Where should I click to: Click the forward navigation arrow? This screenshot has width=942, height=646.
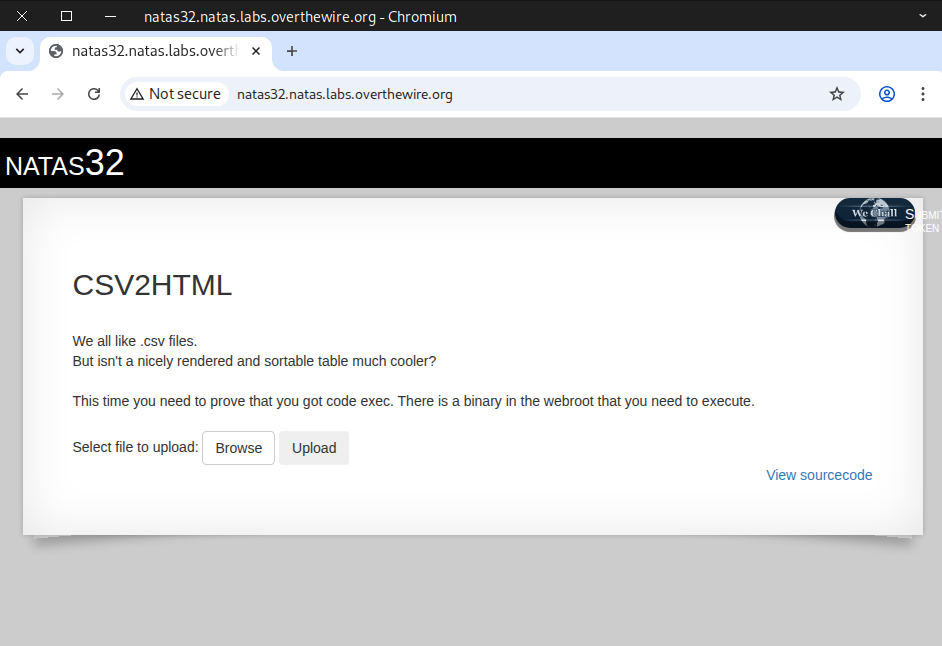[58, 94]
